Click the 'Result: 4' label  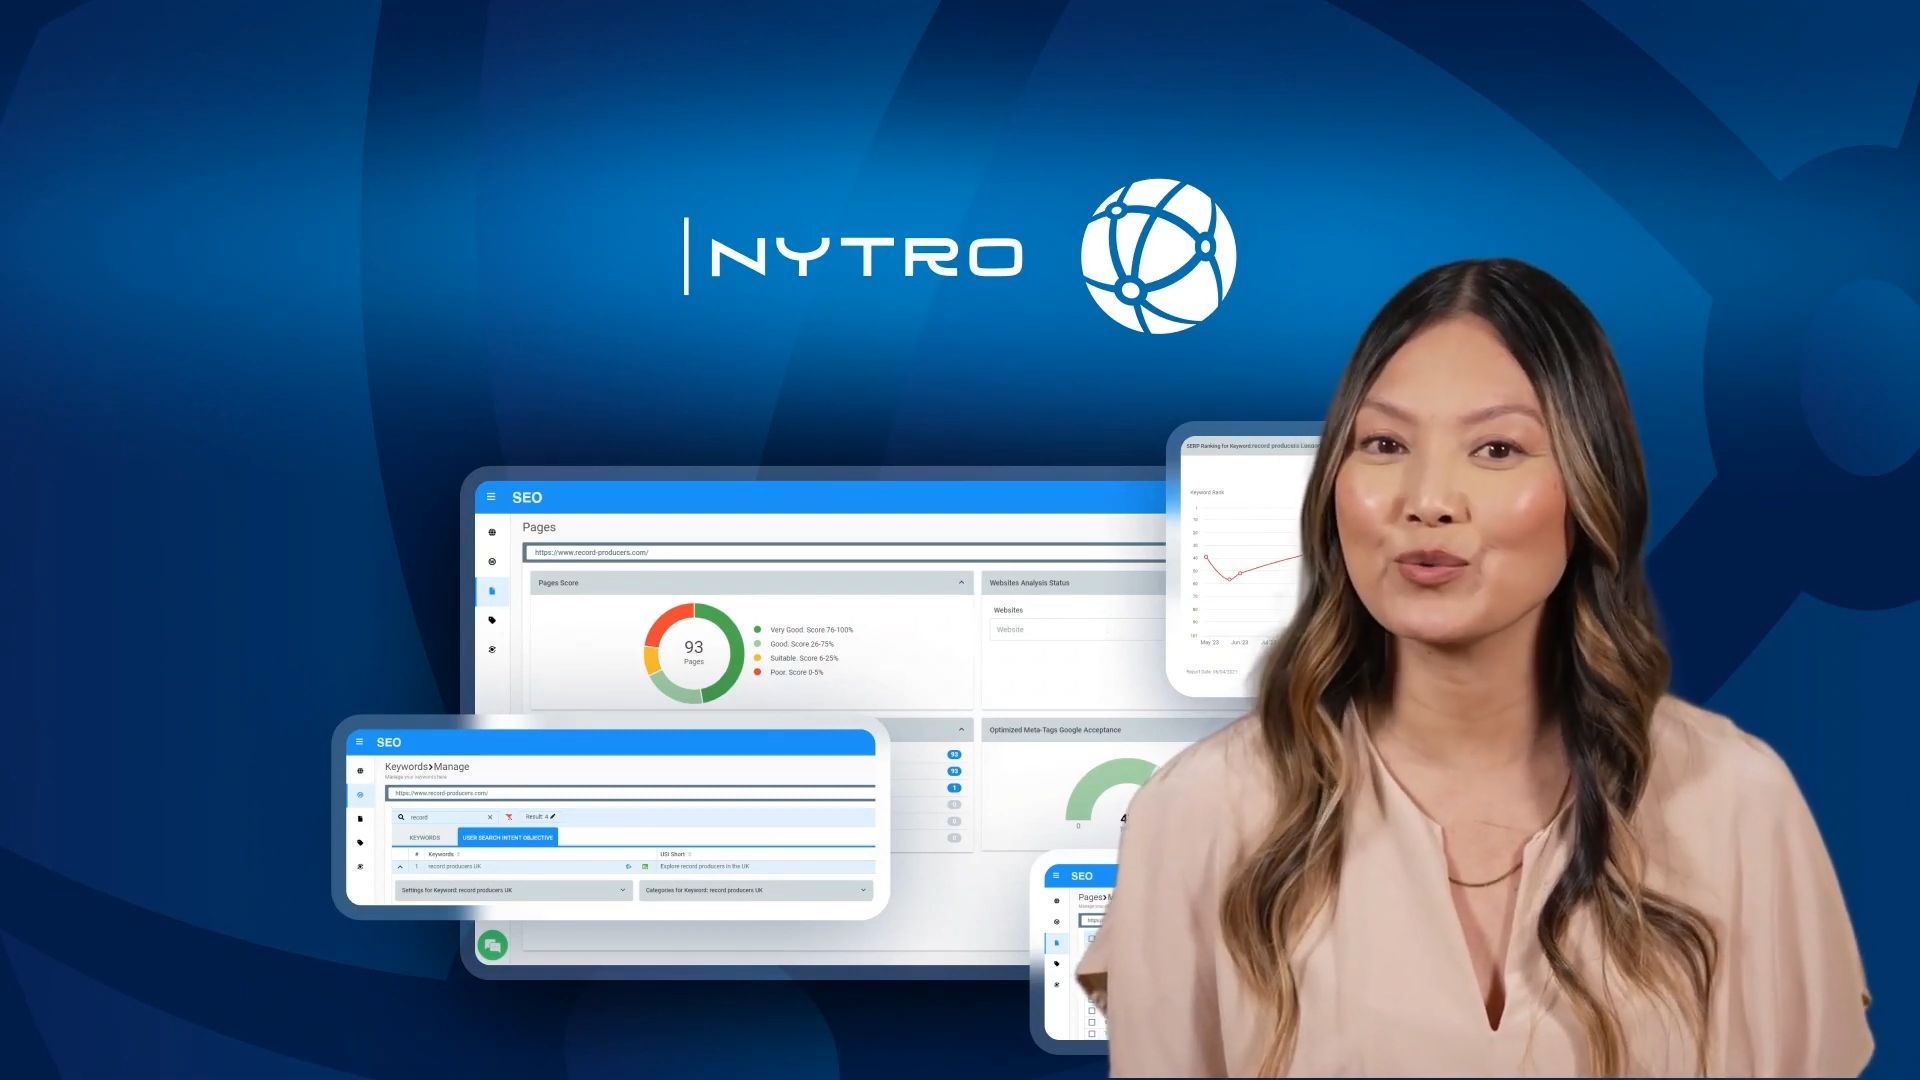pos(536,817)
